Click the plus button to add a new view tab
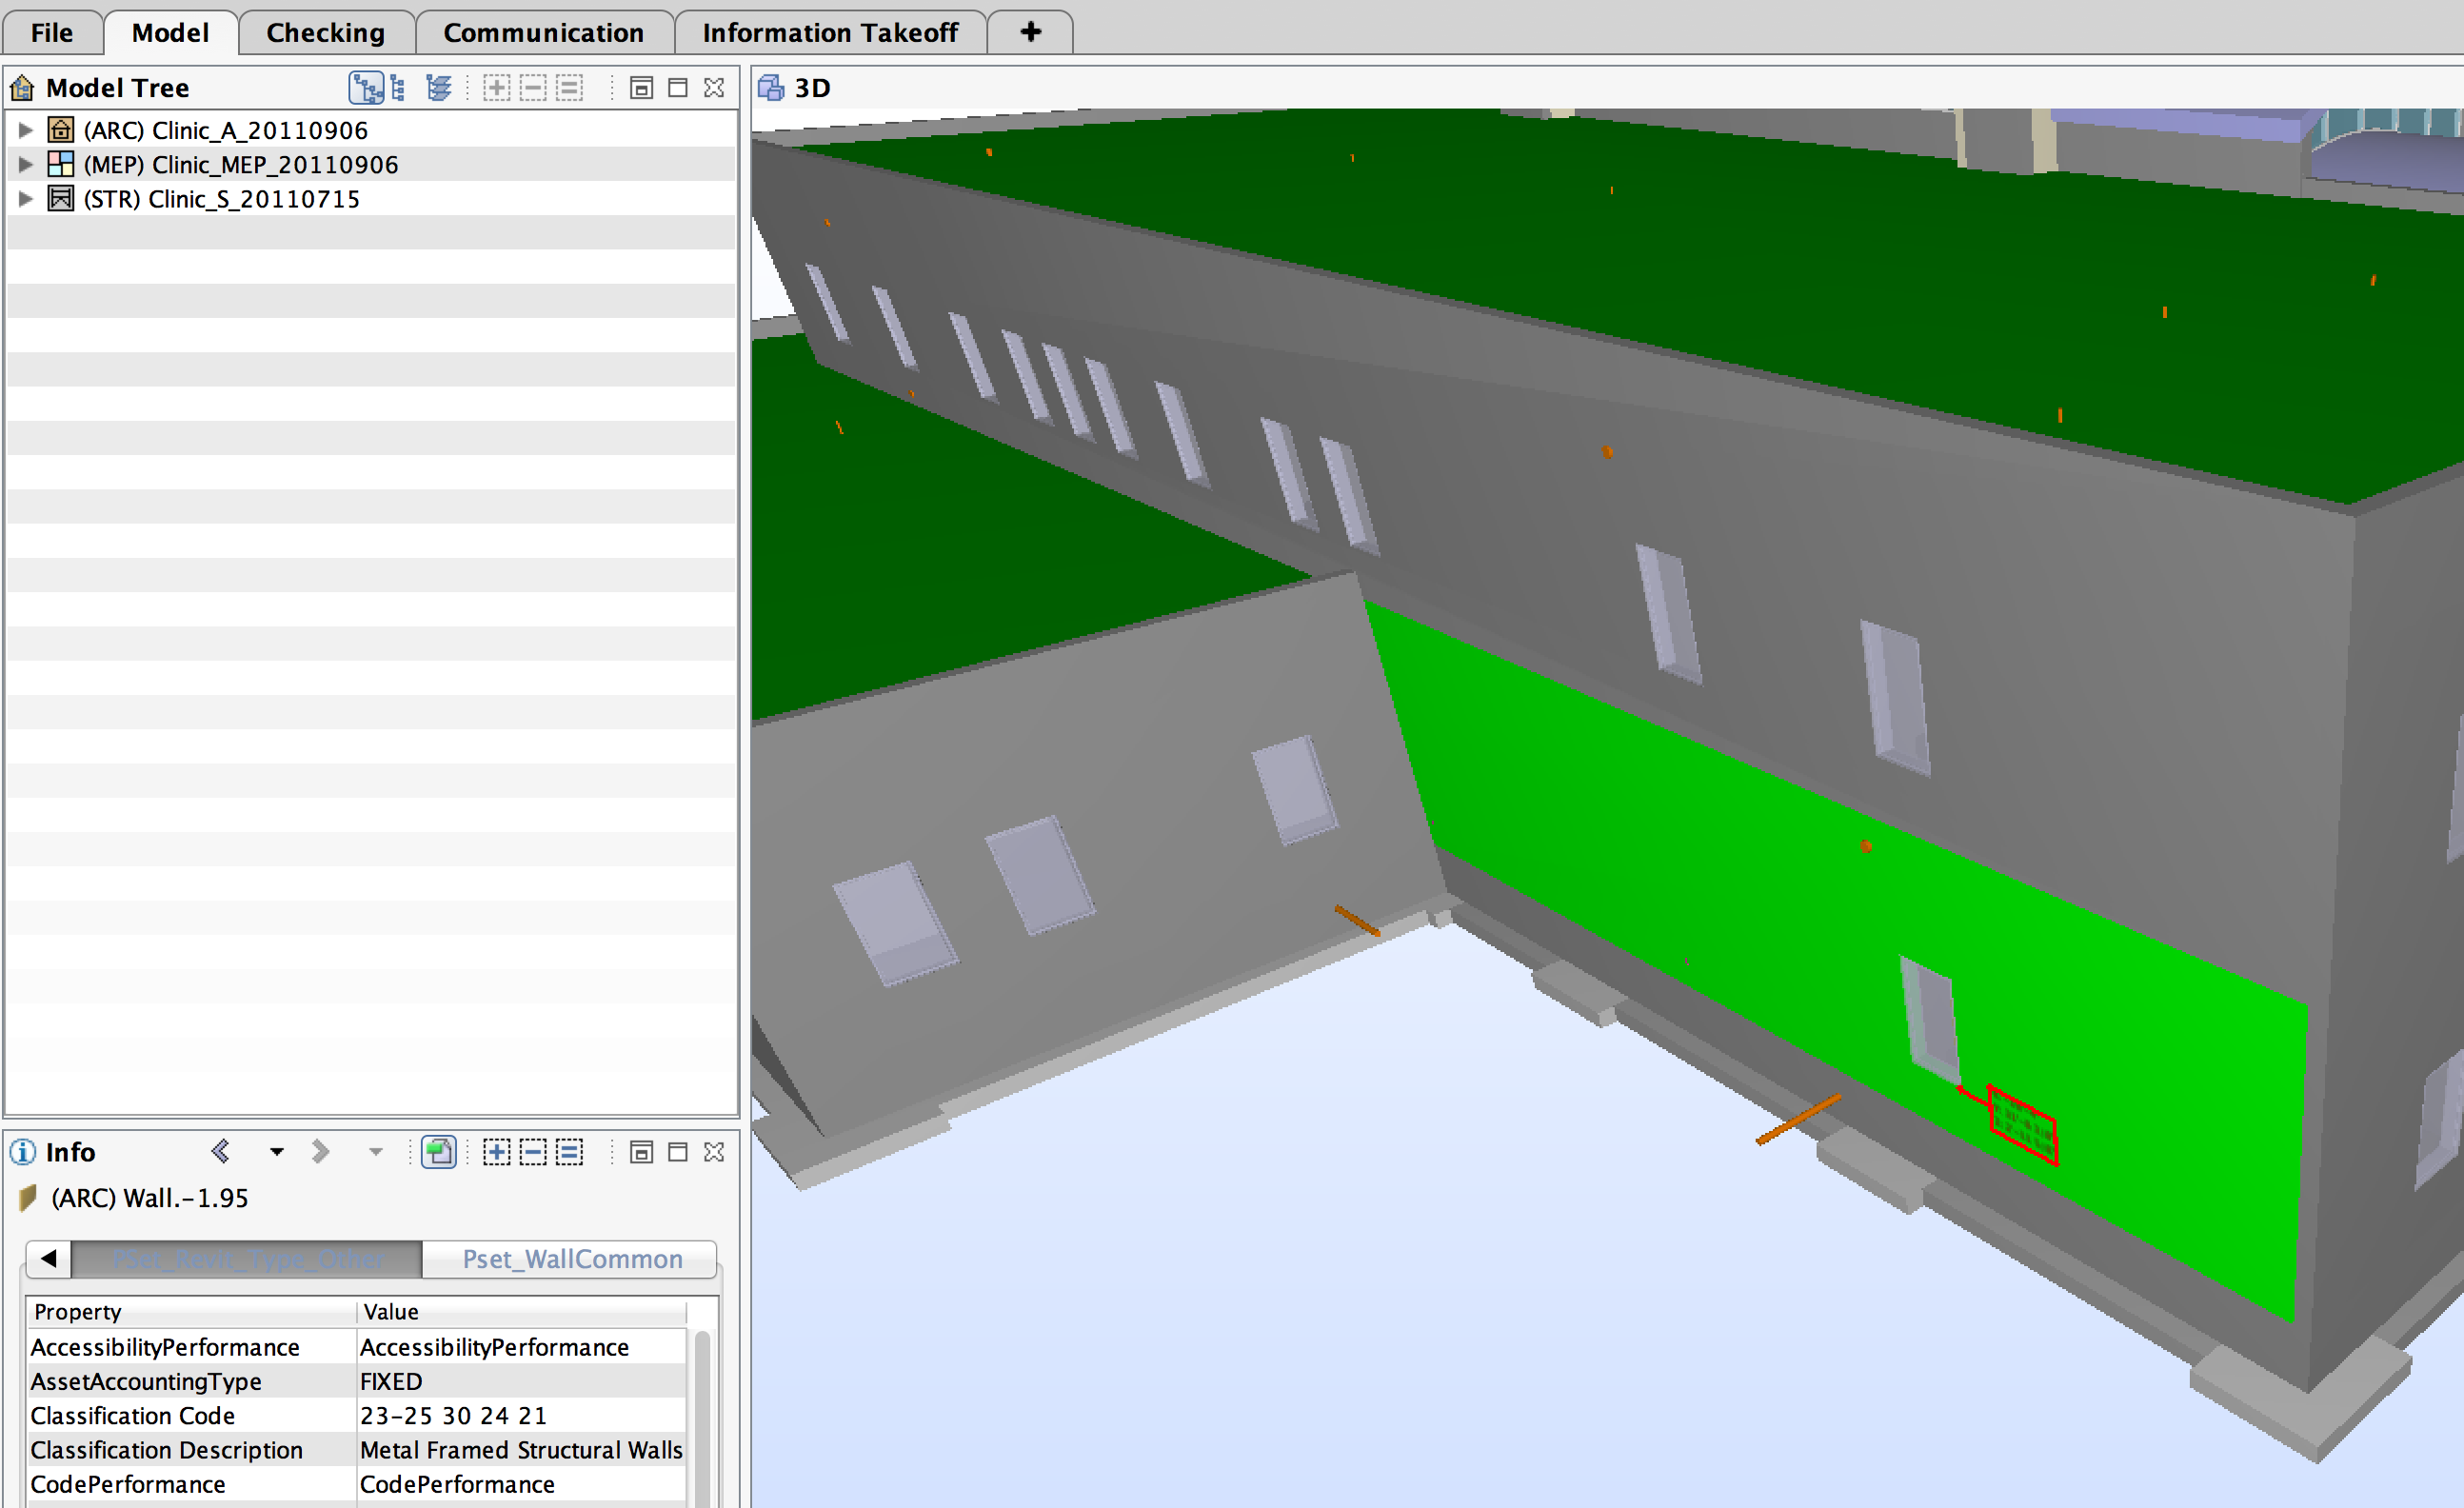This screenshot has height=1508, width=2464. tap(1029, 31)
